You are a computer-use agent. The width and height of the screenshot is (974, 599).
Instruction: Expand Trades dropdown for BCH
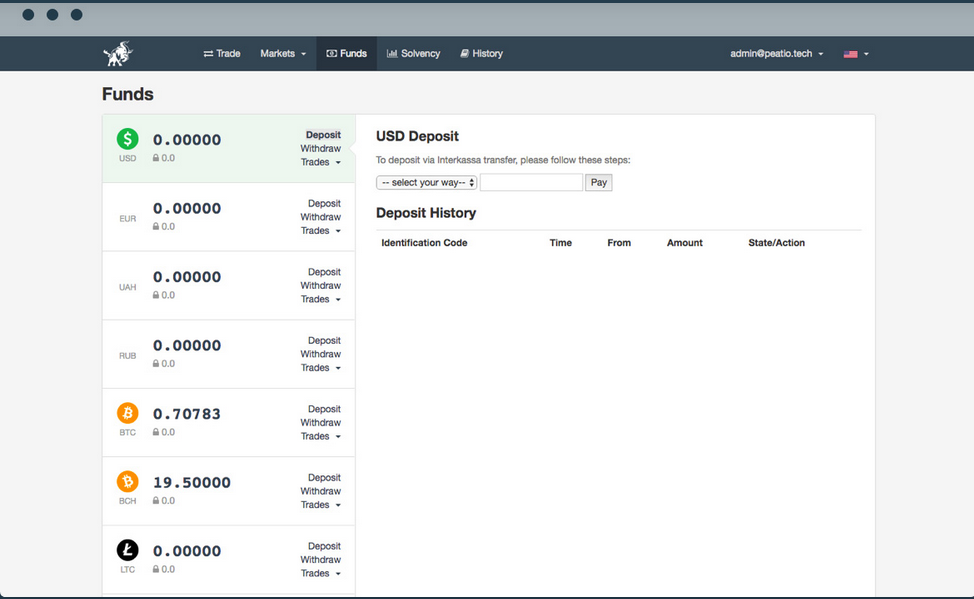coord(321,505)
